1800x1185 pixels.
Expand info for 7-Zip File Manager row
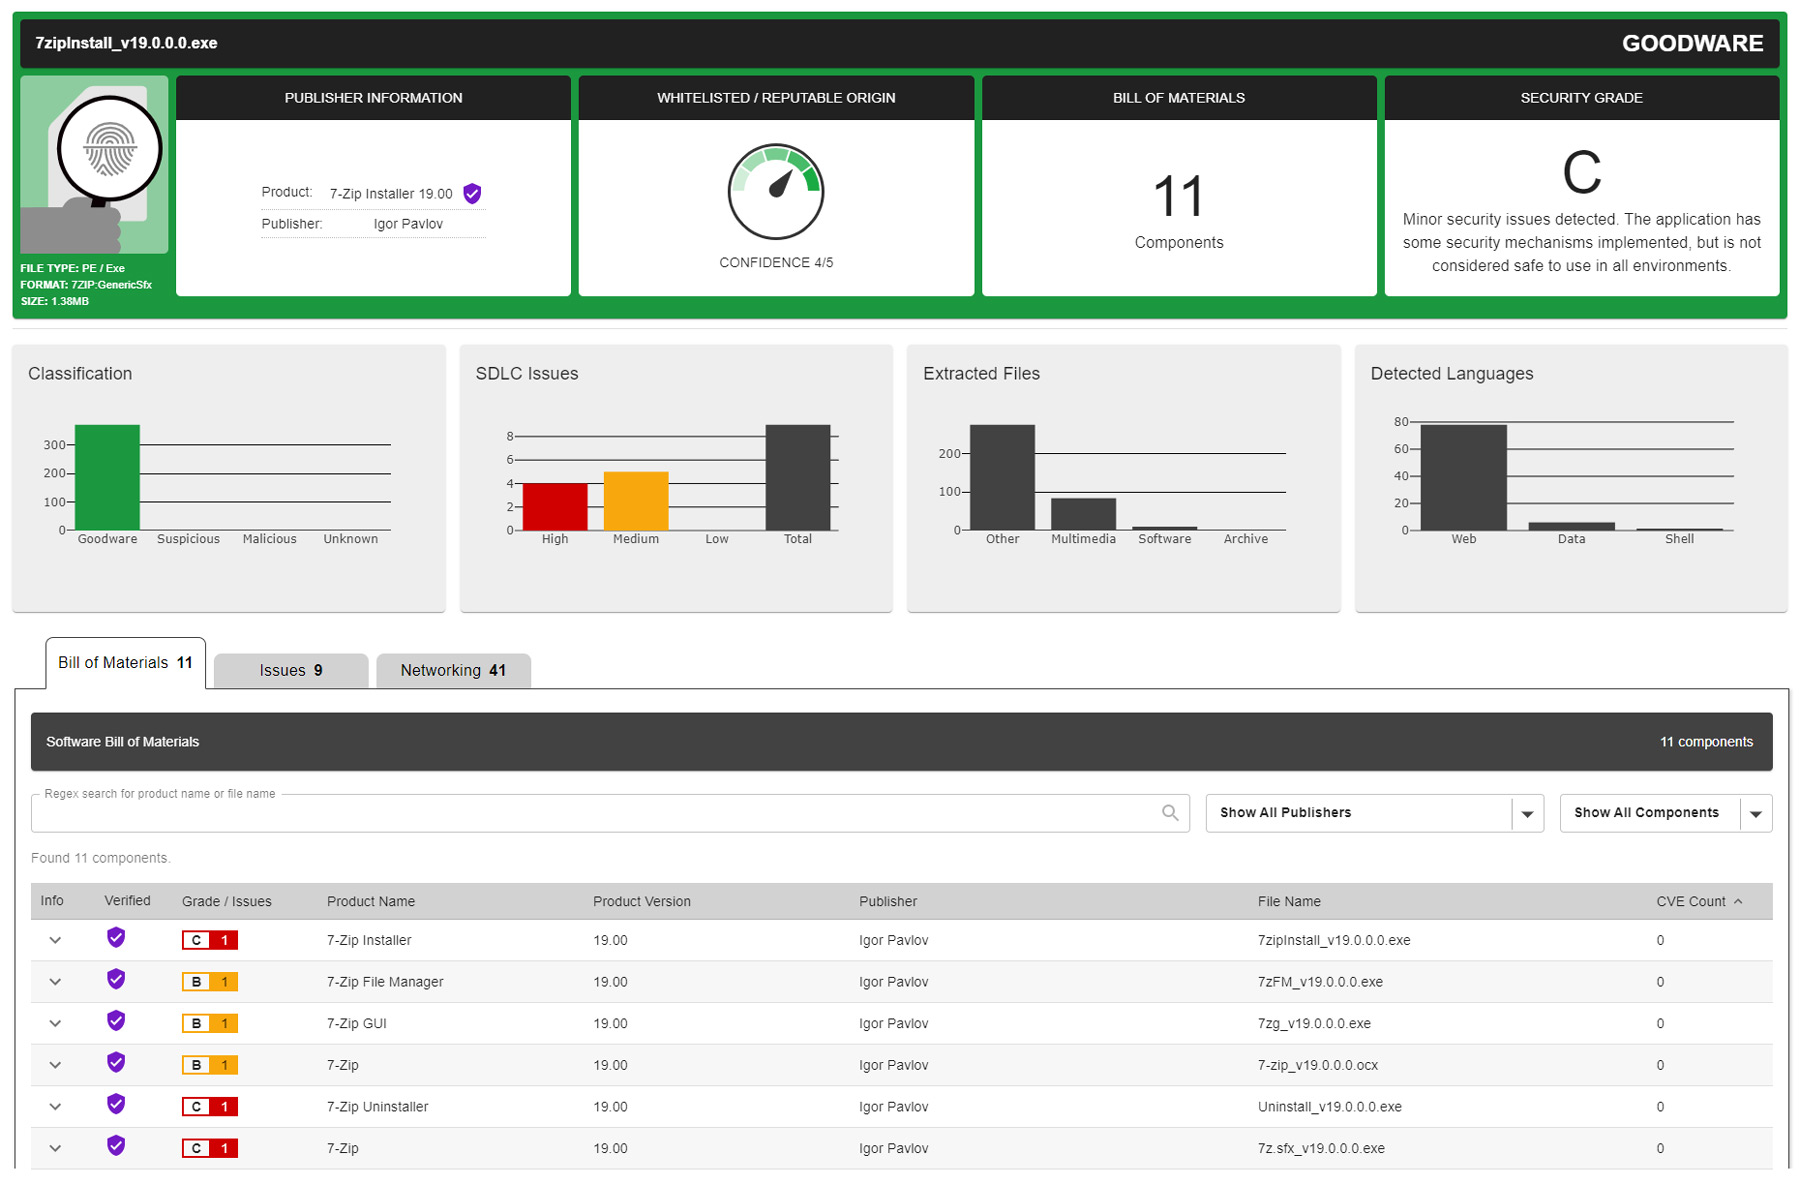tap(55, 982)
